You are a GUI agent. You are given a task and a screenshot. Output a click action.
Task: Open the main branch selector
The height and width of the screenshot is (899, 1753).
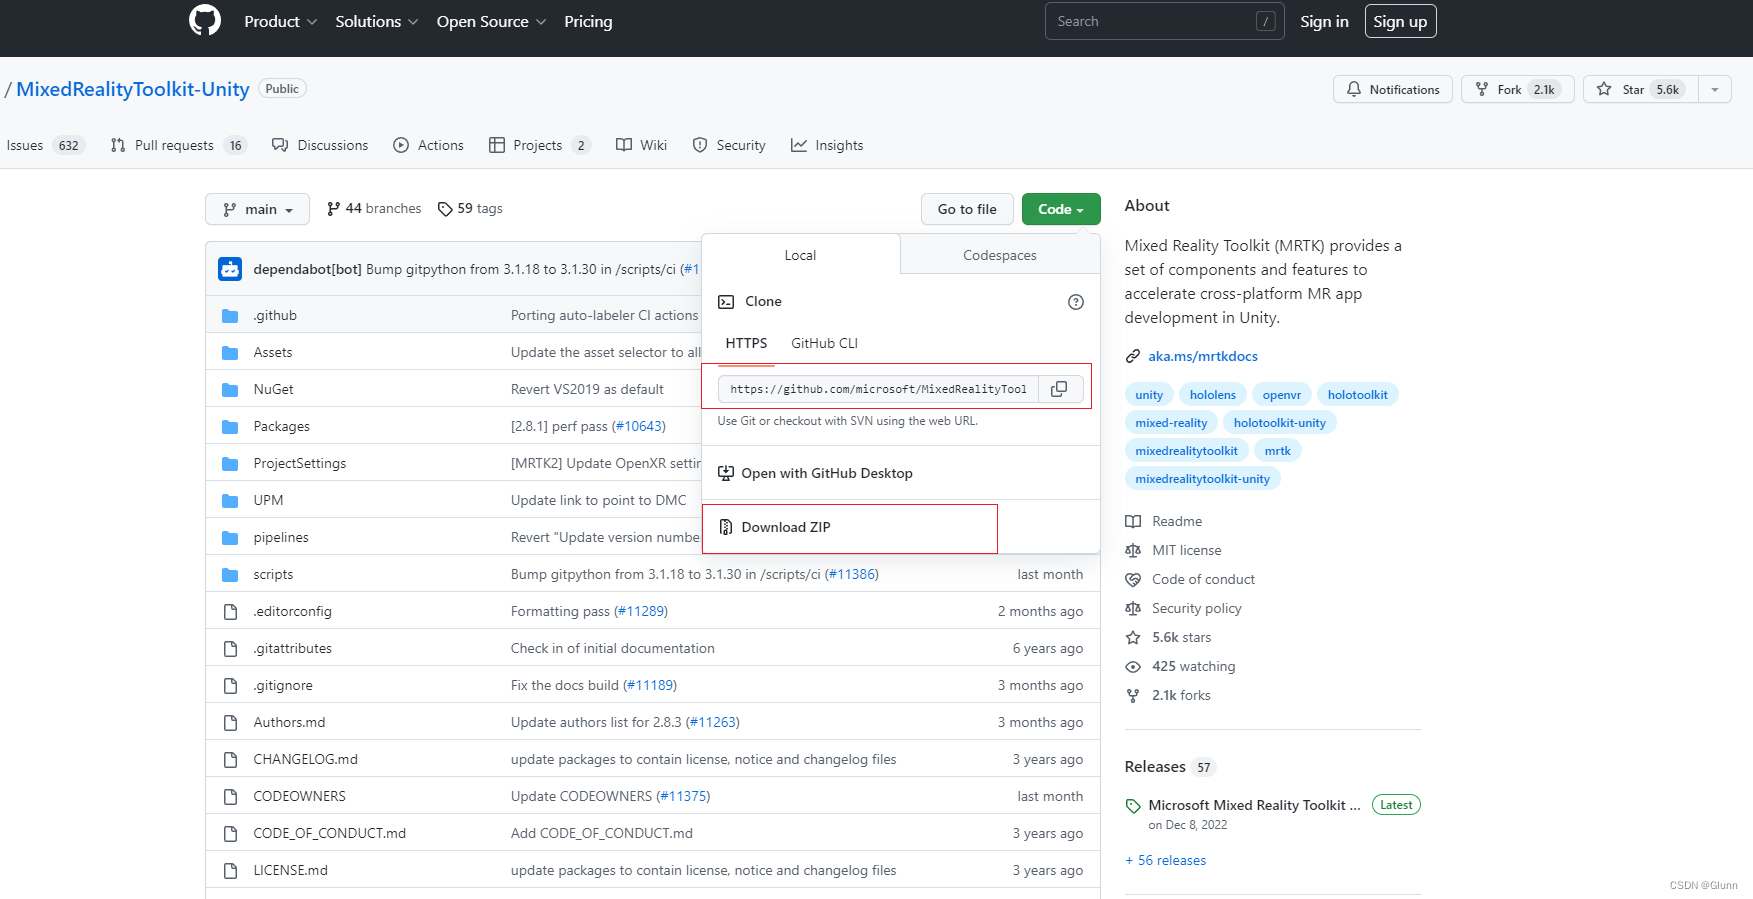point(258,209)
